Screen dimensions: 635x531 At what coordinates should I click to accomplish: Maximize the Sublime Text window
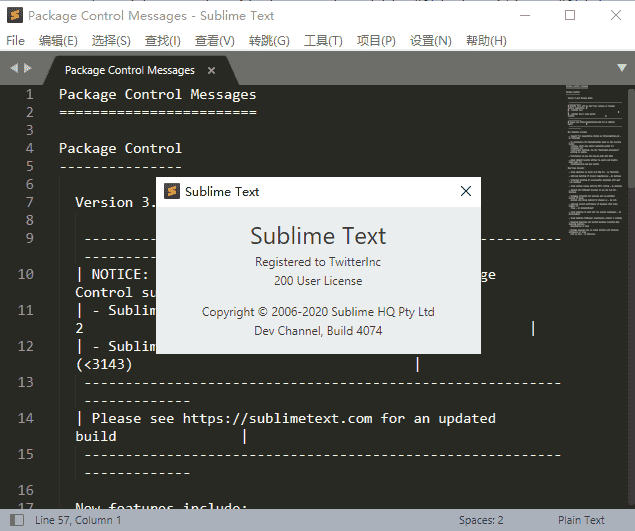coord(570,15)
